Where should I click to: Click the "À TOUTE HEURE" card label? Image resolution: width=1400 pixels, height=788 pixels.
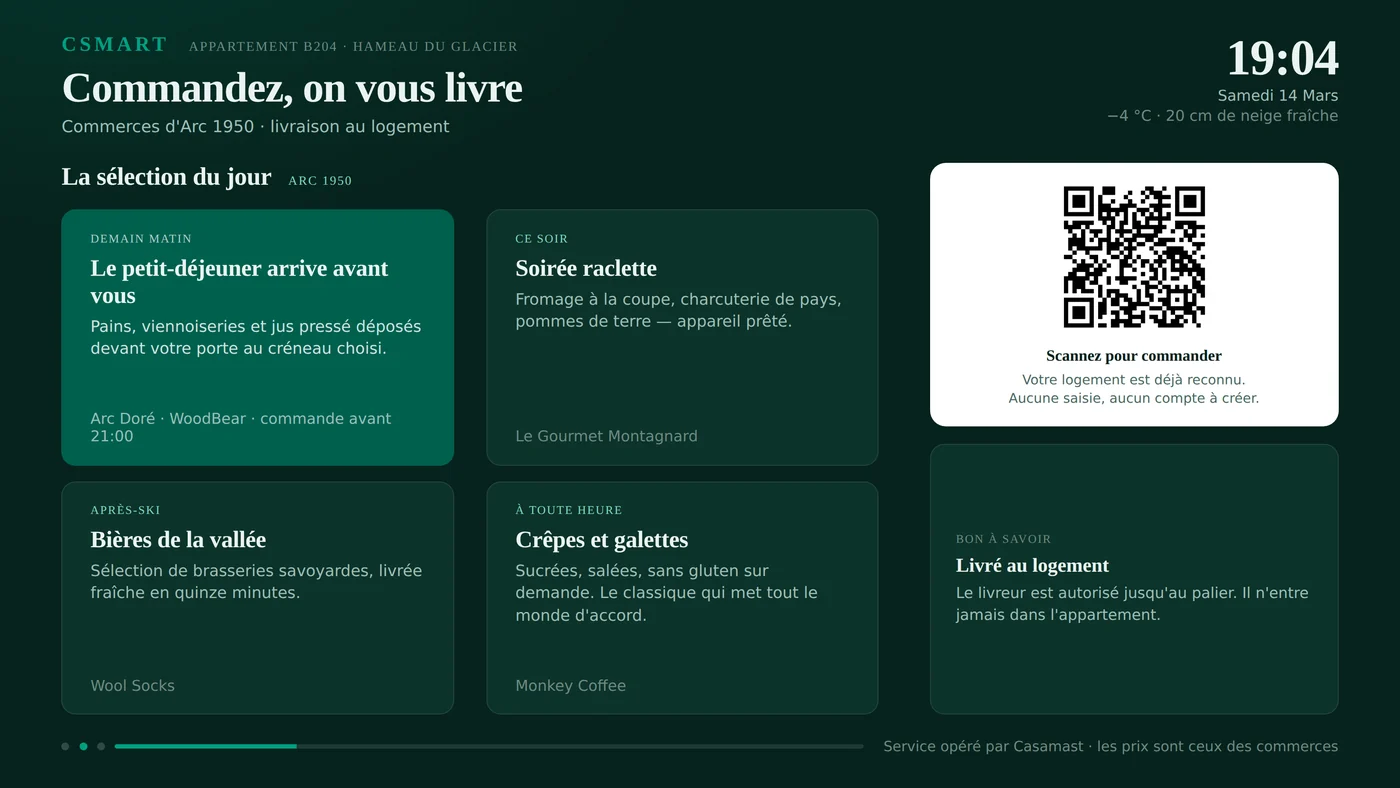coord(569,510)
